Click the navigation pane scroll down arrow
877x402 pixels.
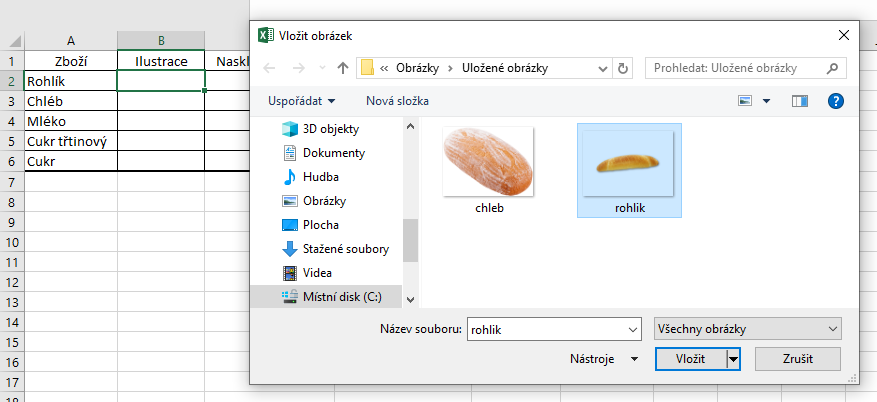click(410, 300)
